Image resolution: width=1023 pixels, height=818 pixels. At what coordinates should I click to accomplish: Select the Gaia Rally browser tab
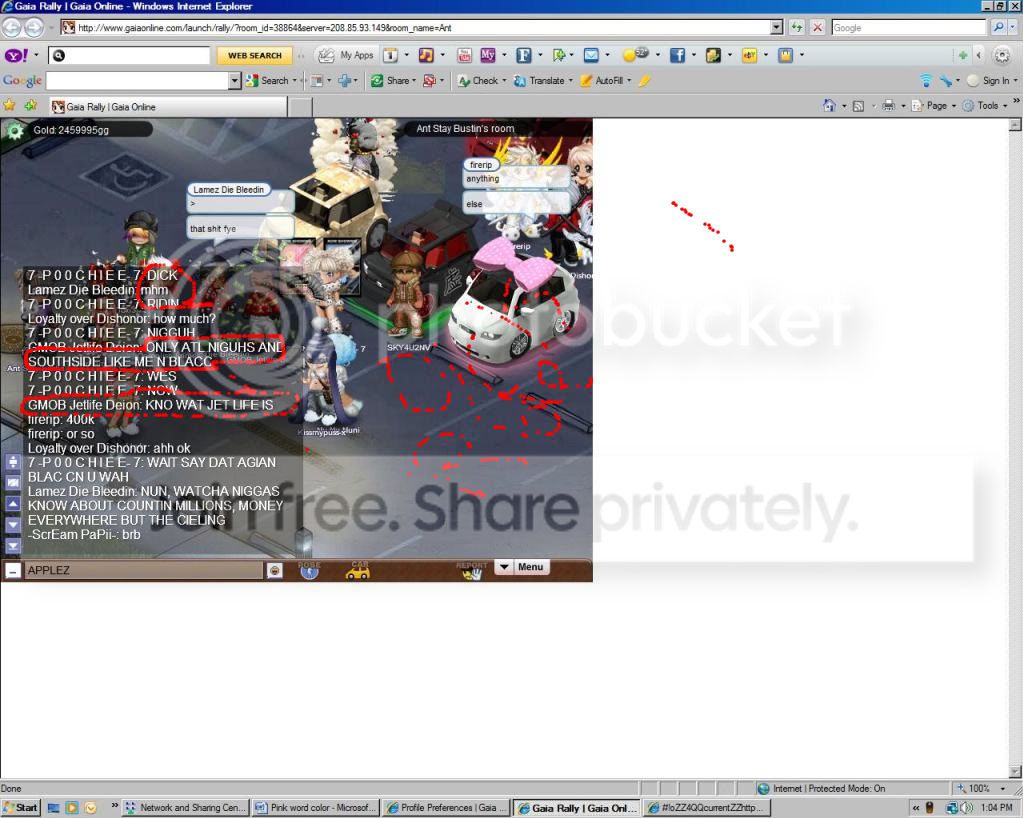click(x=168, y=107)
